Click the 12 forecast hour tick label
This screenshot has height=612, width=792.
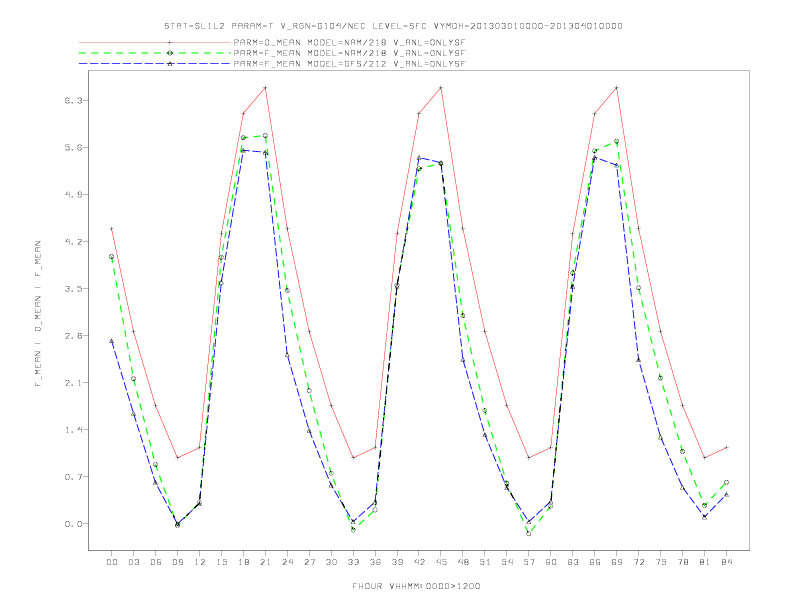200,562
